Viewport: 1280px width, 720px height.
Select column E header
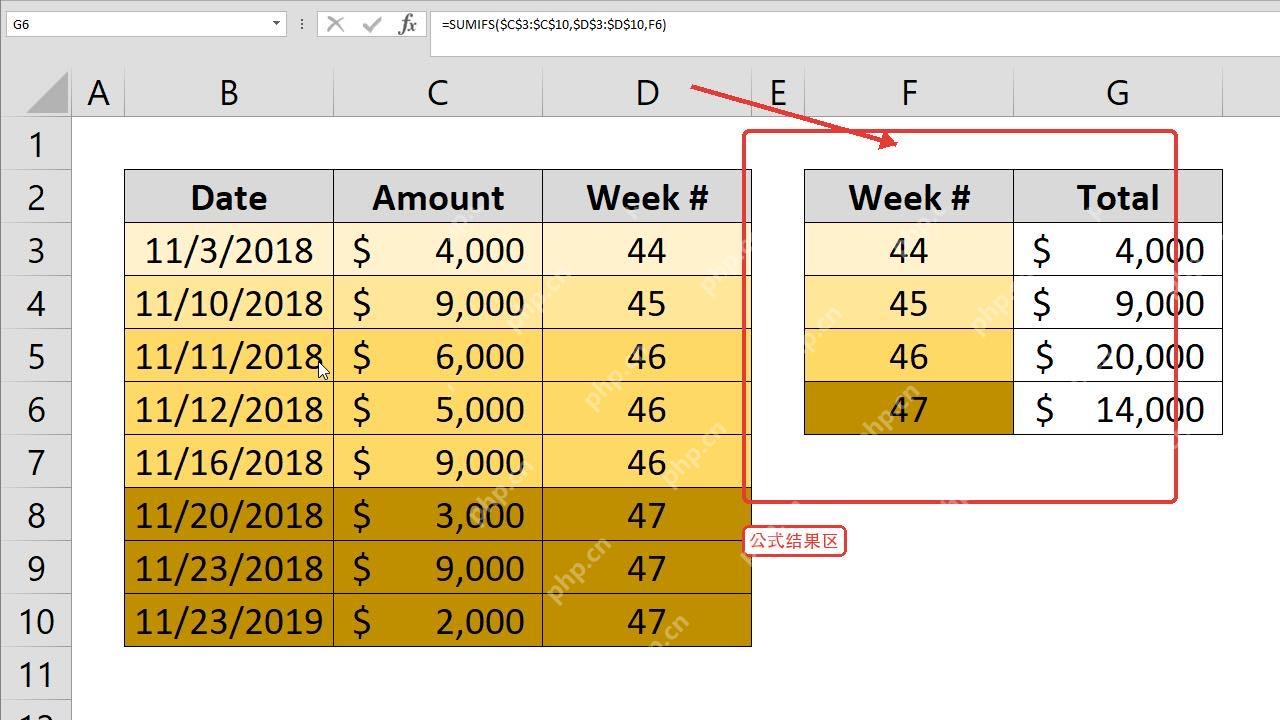tap(778, 93)
